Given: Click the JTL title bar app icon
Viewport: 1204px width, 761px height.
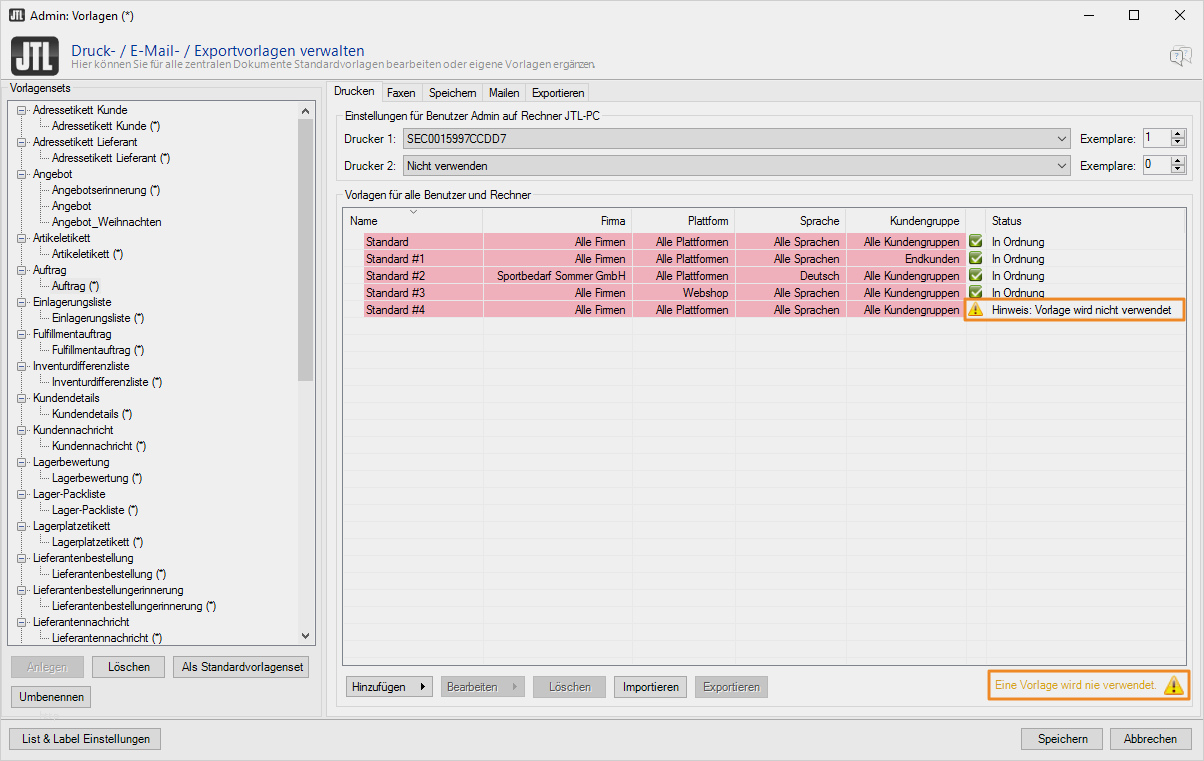Looking at the screenshot, I should [17, 15].
